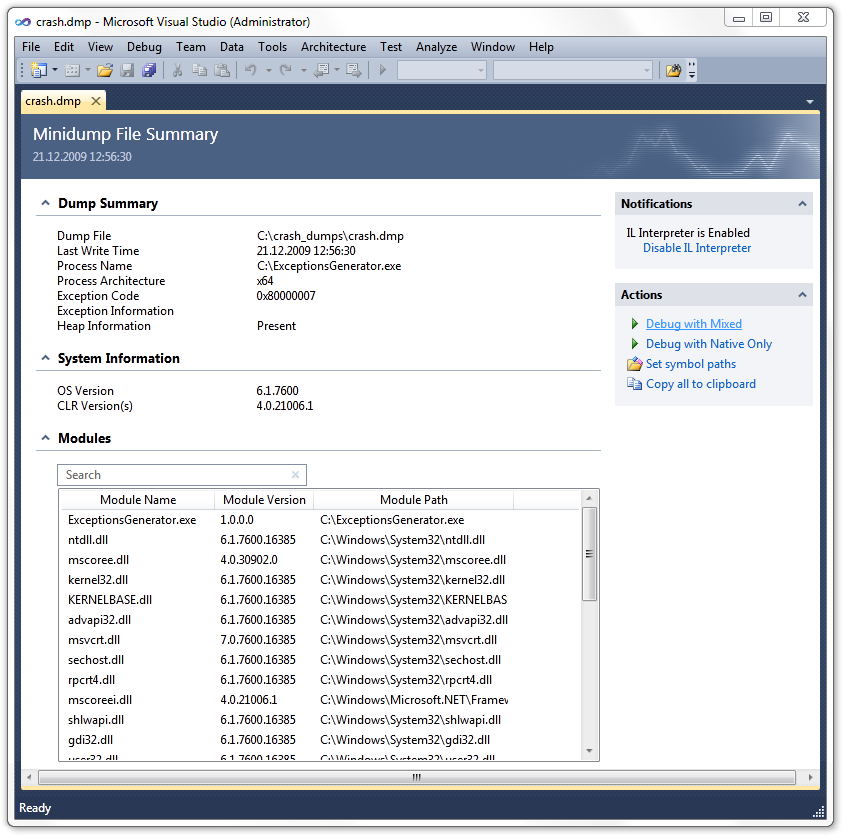
Task: Click the Copy all to clipboard icon
Action: coord(634,384)
